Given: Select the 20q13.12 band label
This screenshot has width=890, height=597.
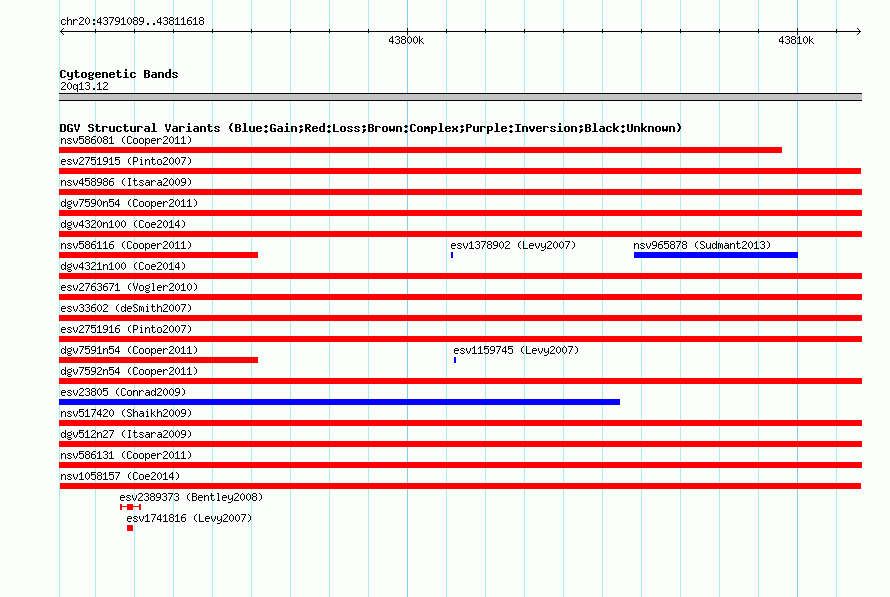Looking at the screenshot, I should (84, 86).
